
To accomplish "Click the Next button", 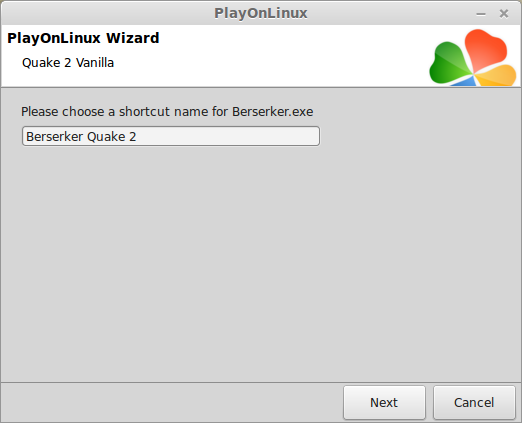I will coord(384,402).
